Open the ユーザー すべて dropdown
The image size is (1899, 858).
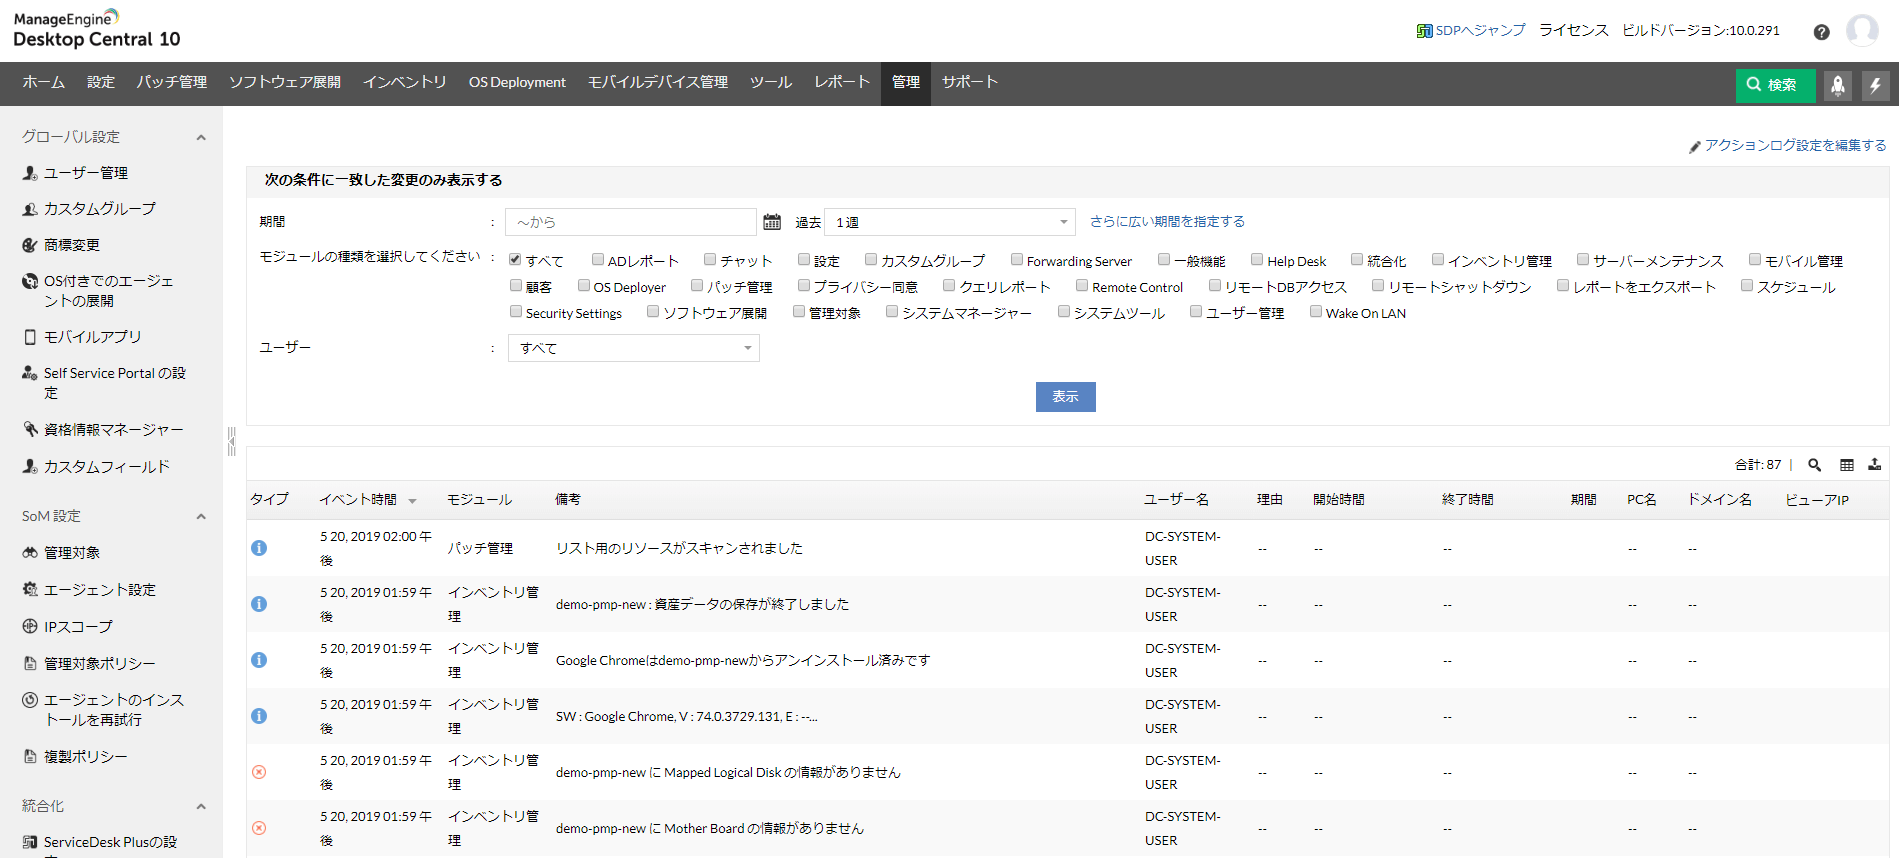point(634,348)
